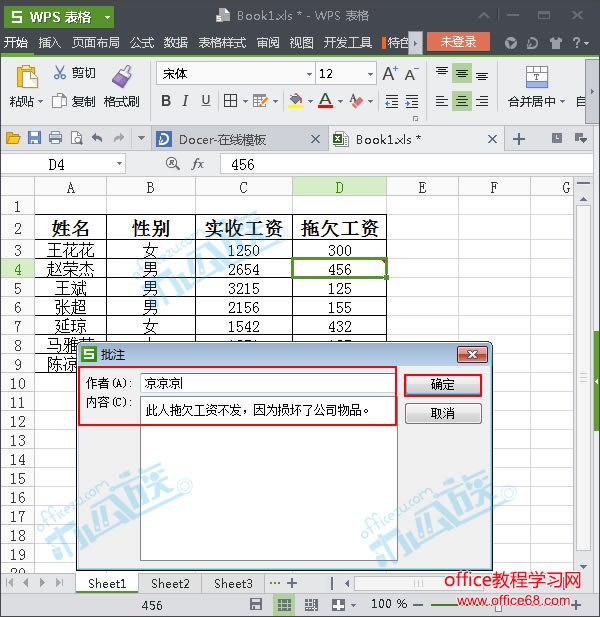Cancel the comment dialog with 取消
600x617 pixels.
(443, 413)
